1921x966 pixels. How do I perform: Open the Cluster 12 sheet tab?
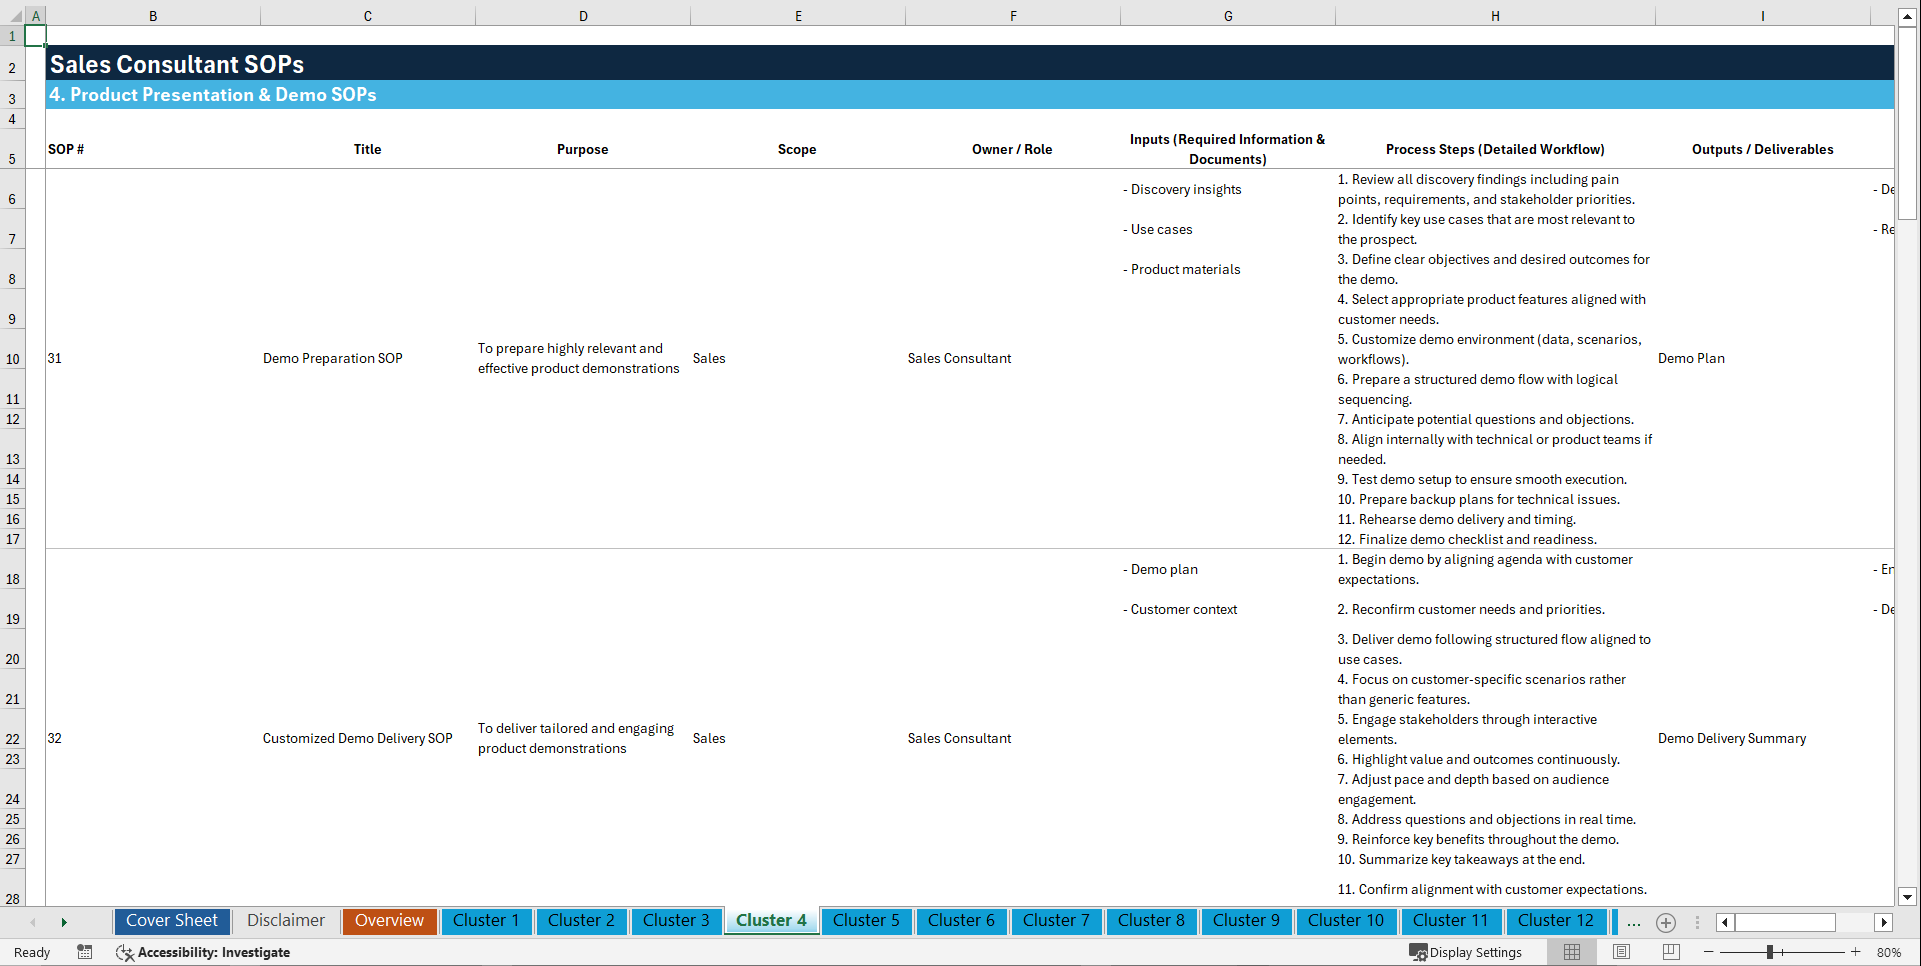coord(1556,920)
